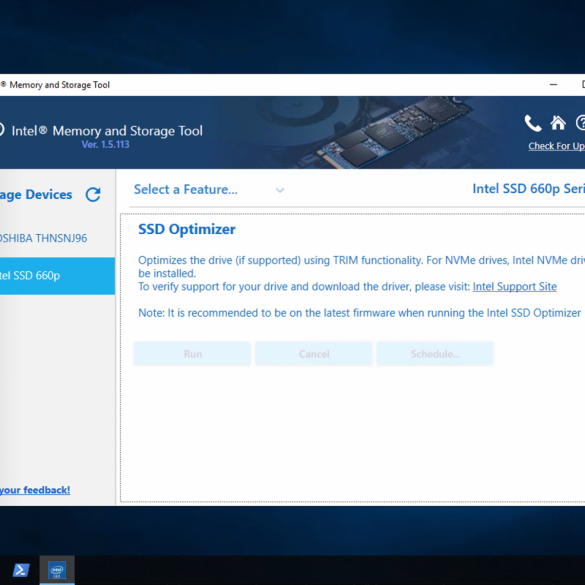Click the Intel logo beside the app title
The height and width of the screenshot is (585, 585).
pyautogui.click(x=1, y=130)
